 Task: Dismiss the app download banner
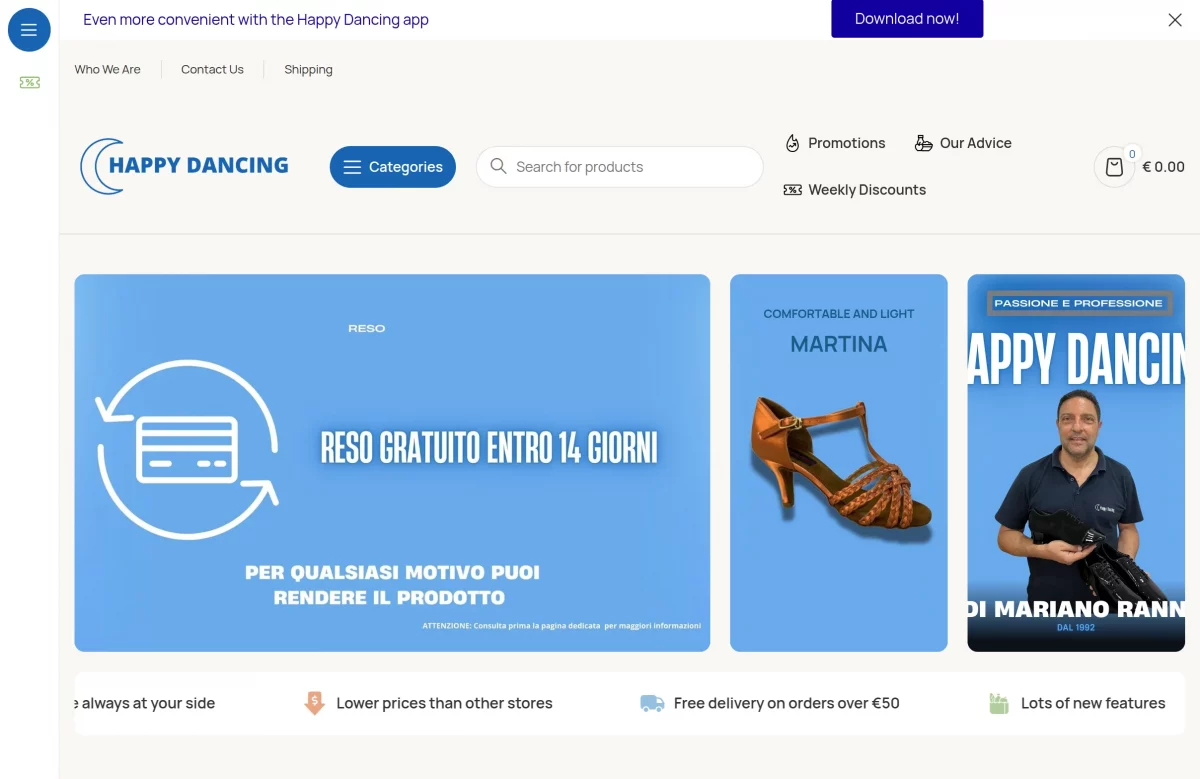[1175, 19]
